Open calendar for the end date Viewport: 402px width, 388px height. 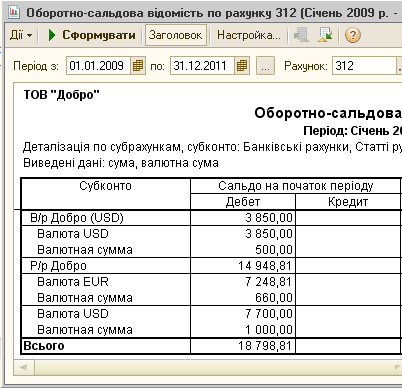coord(242,66)
